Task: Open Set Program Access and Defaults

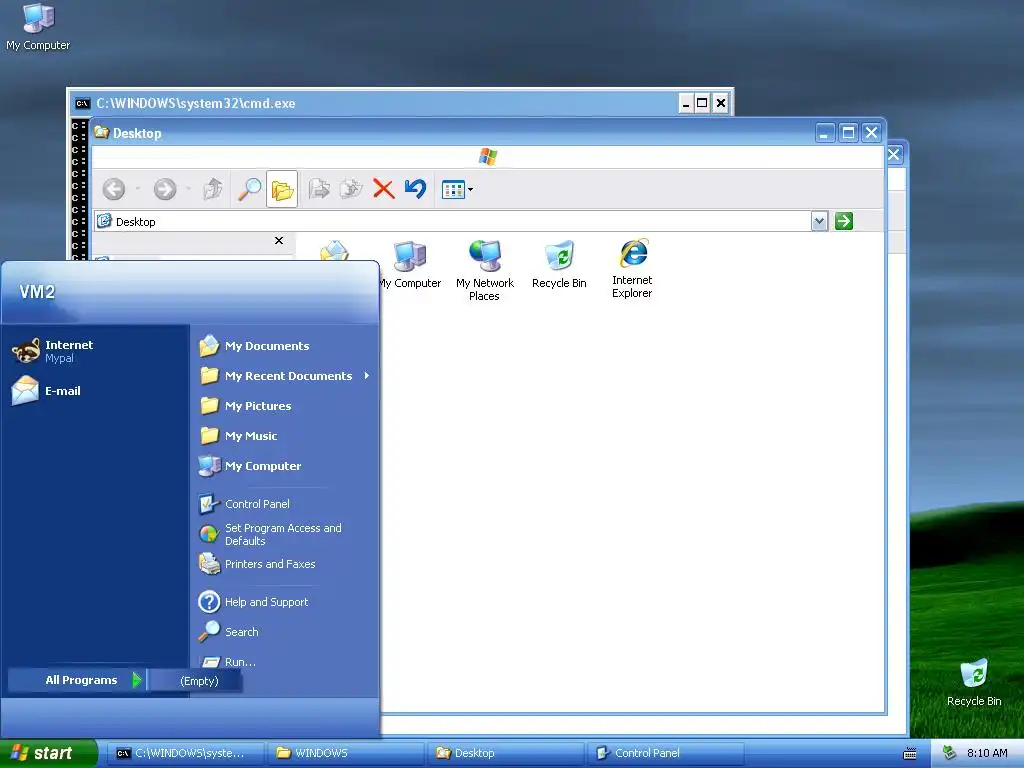Action: [x=285, y=534]
